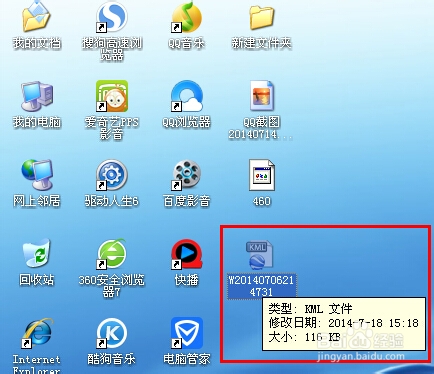Click the 电脑管家 label text

[186, 359]
